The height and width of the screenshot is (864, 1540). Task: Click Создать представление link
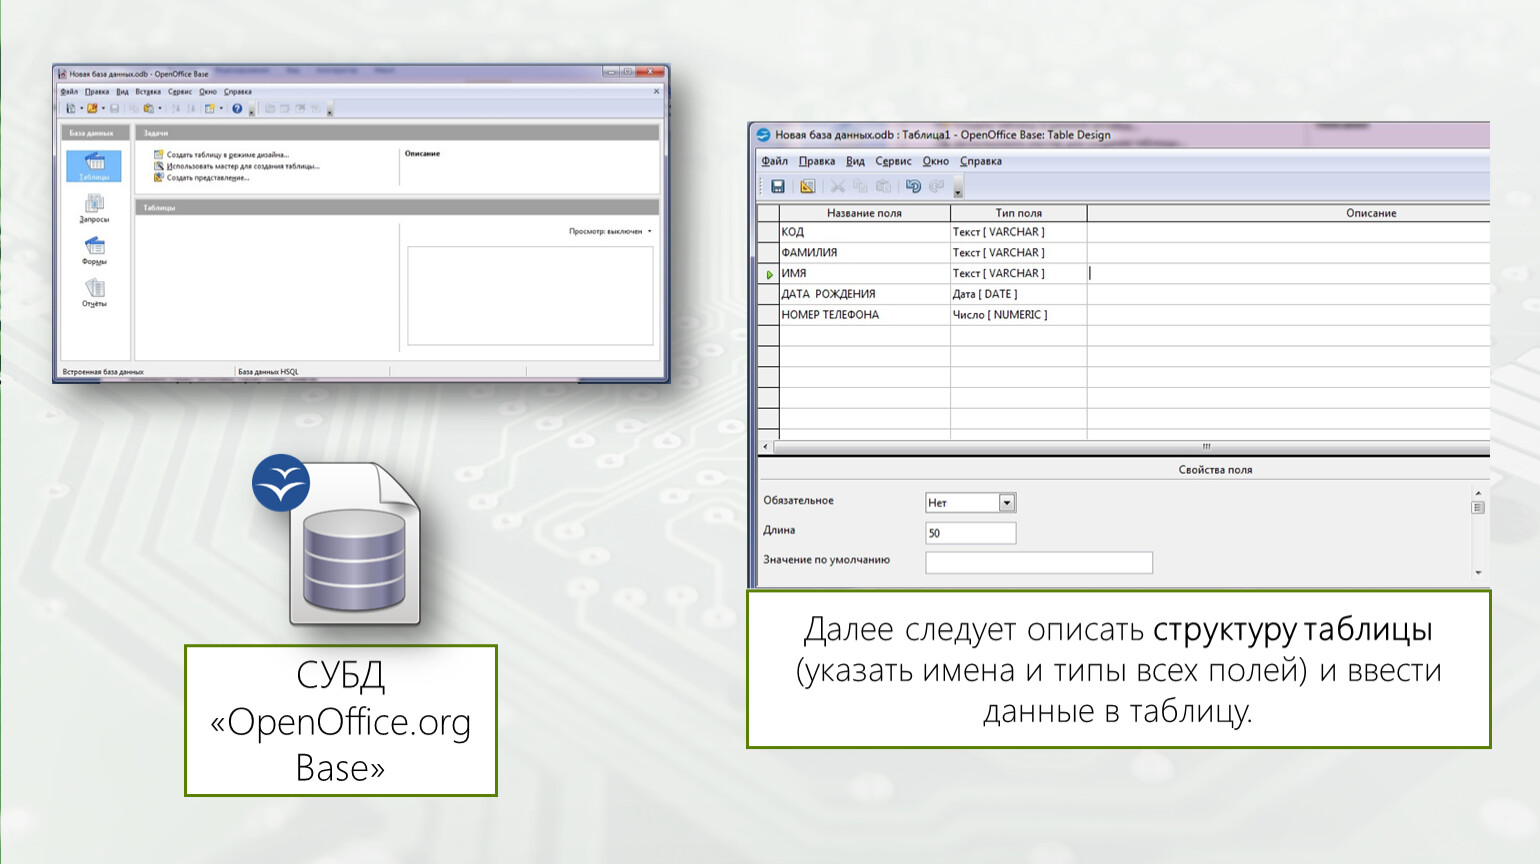[207, 178]
